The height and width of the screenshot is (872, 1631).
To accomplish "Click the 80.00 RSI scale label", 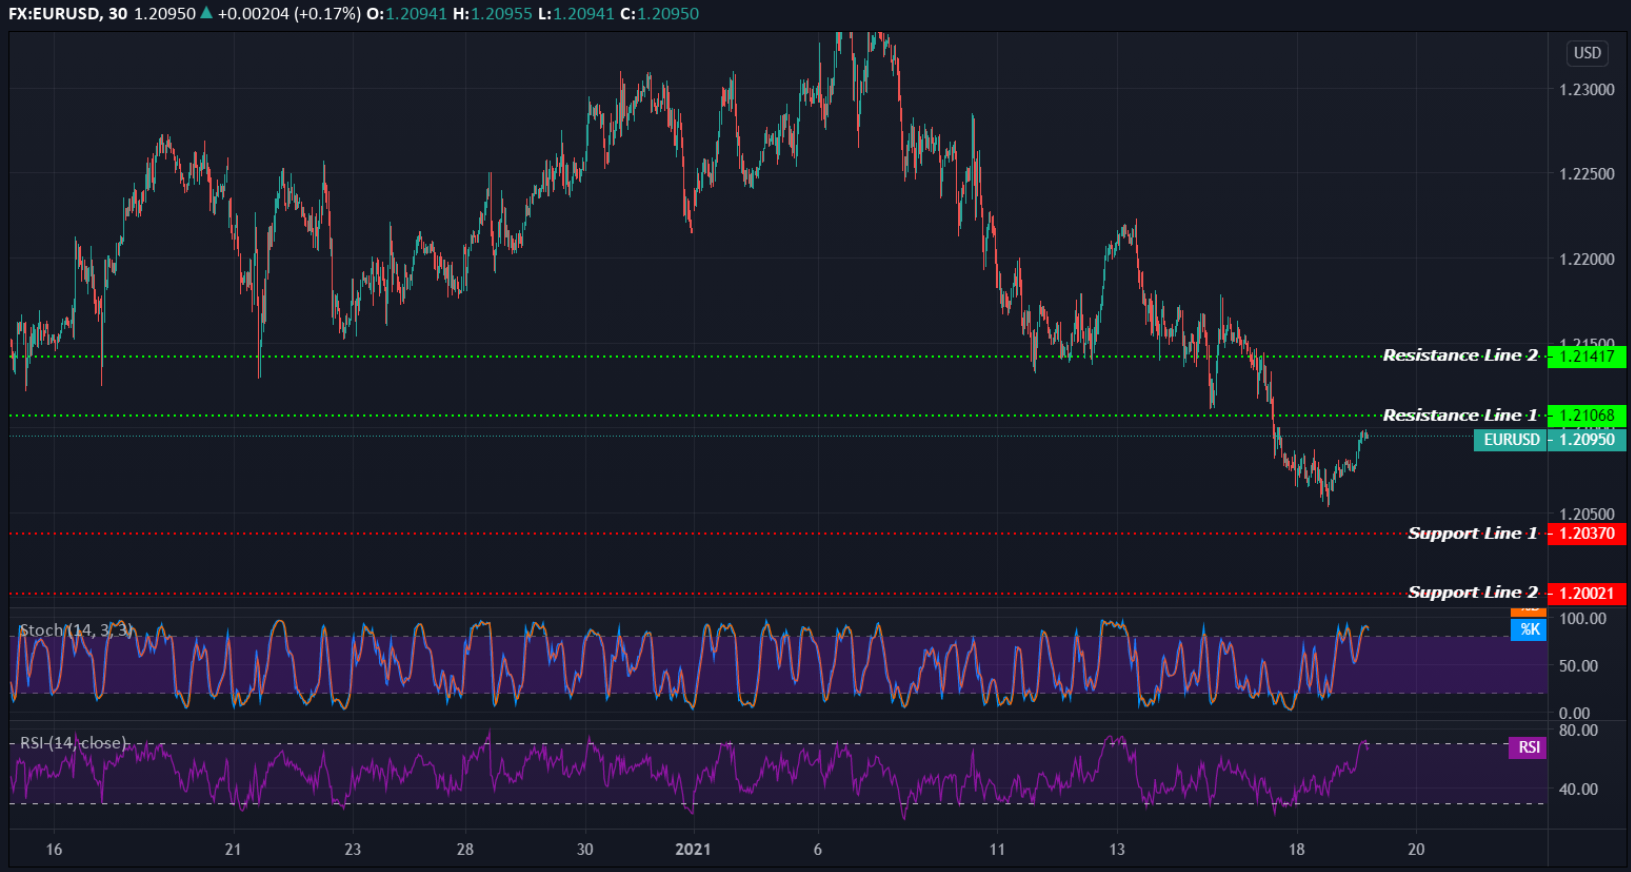I will [x=1579, y=731].
